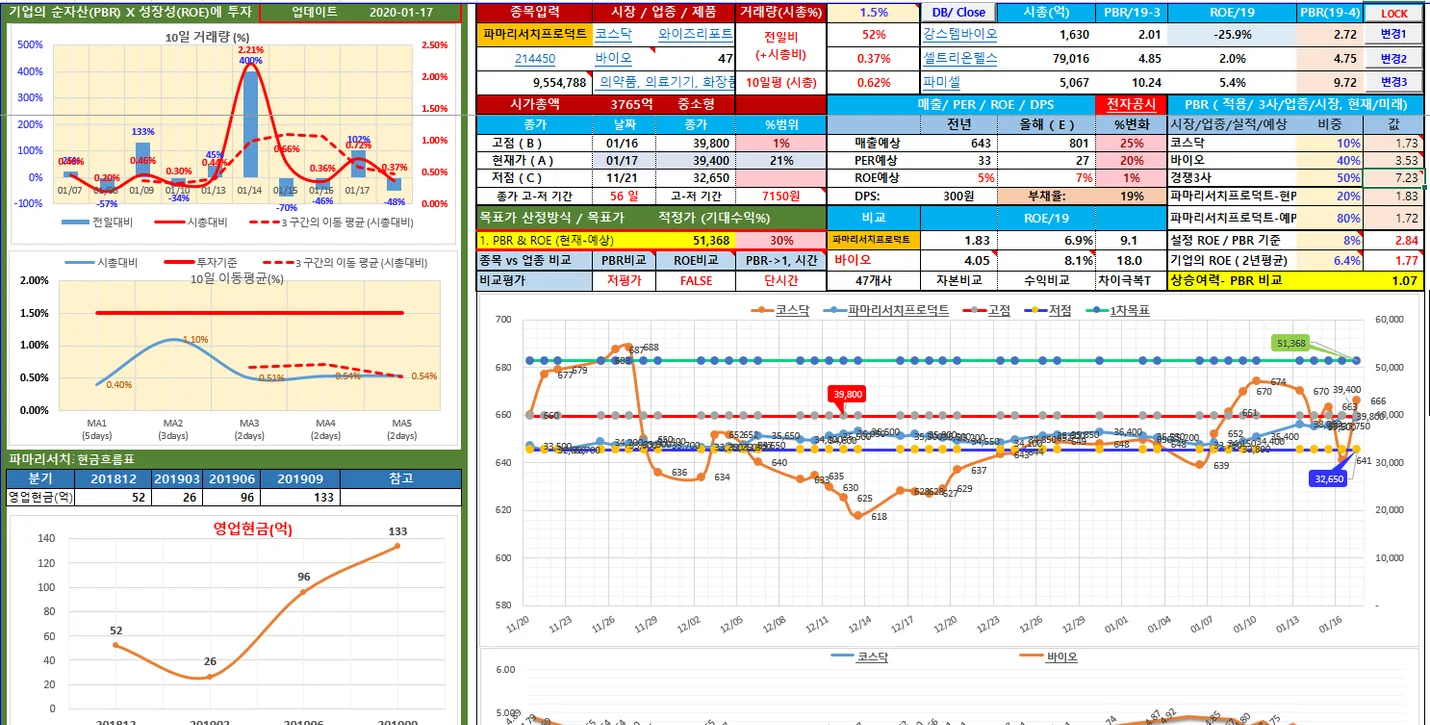Select the -25.9% ROE cell
The height and width of the screenshot is (725, 1430).
click(1231, 34)
